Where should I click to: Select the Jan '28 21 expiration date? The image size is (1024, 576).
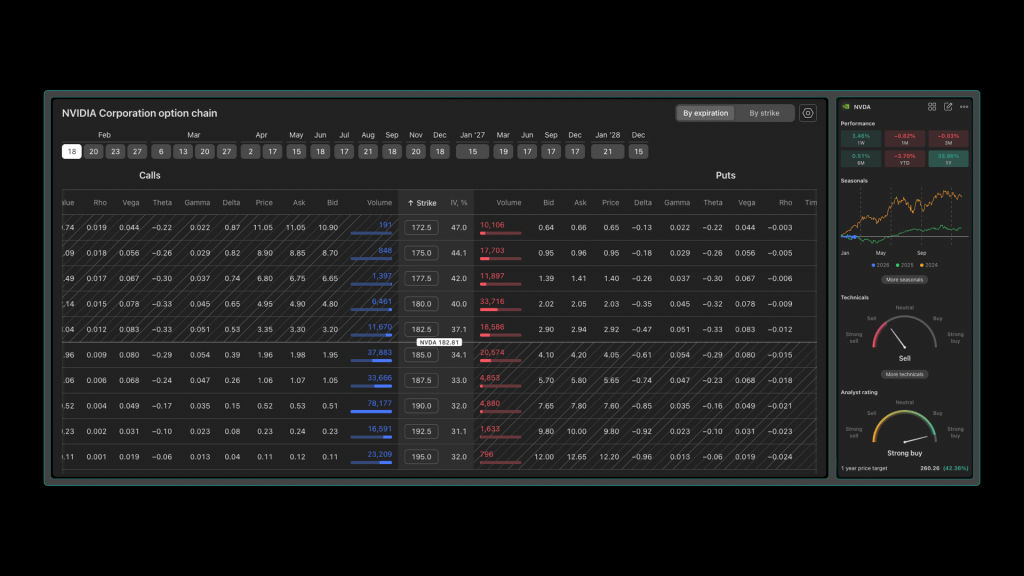(608, 152)
